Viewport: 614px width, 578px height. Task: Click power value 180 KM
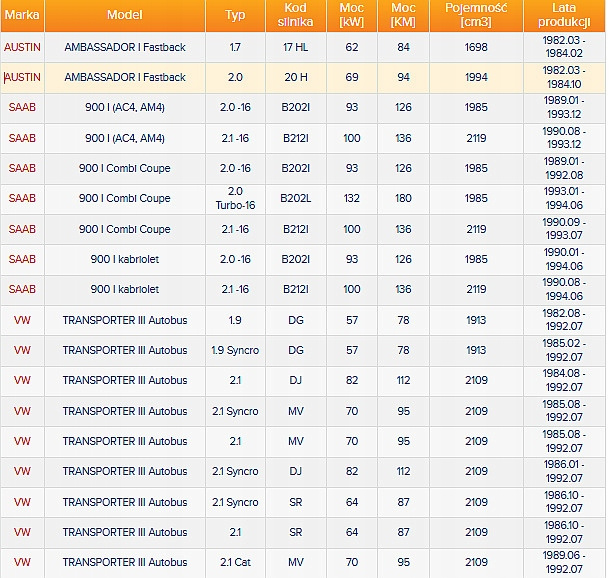[x=403, y=198]
